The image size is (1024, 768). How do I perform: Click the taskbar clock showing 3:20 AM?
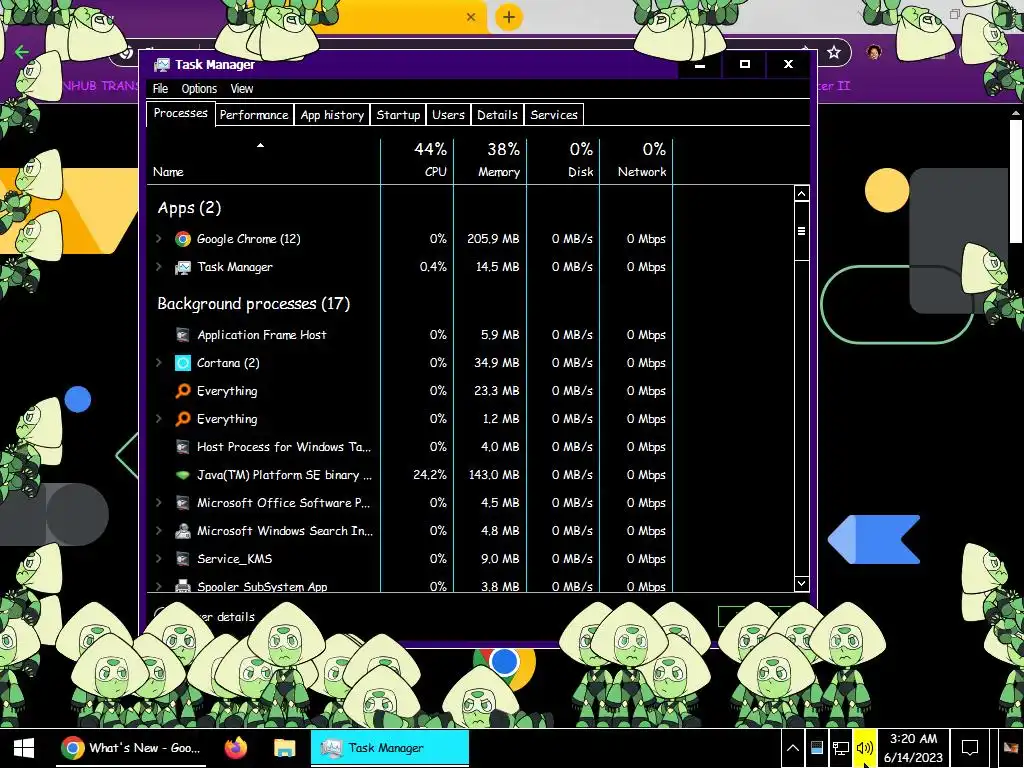[x=913, y=748]
